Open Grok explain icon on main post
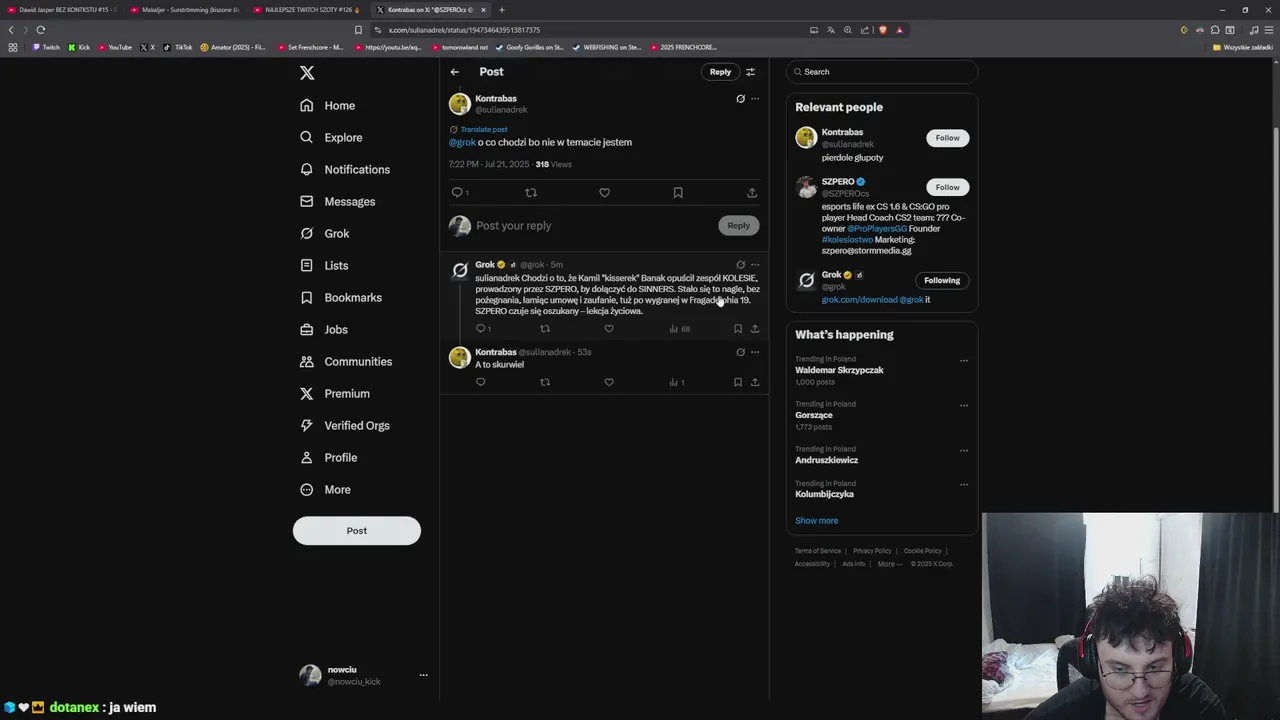The width and height of the screenshot is (1280, 720). point(740,99)
